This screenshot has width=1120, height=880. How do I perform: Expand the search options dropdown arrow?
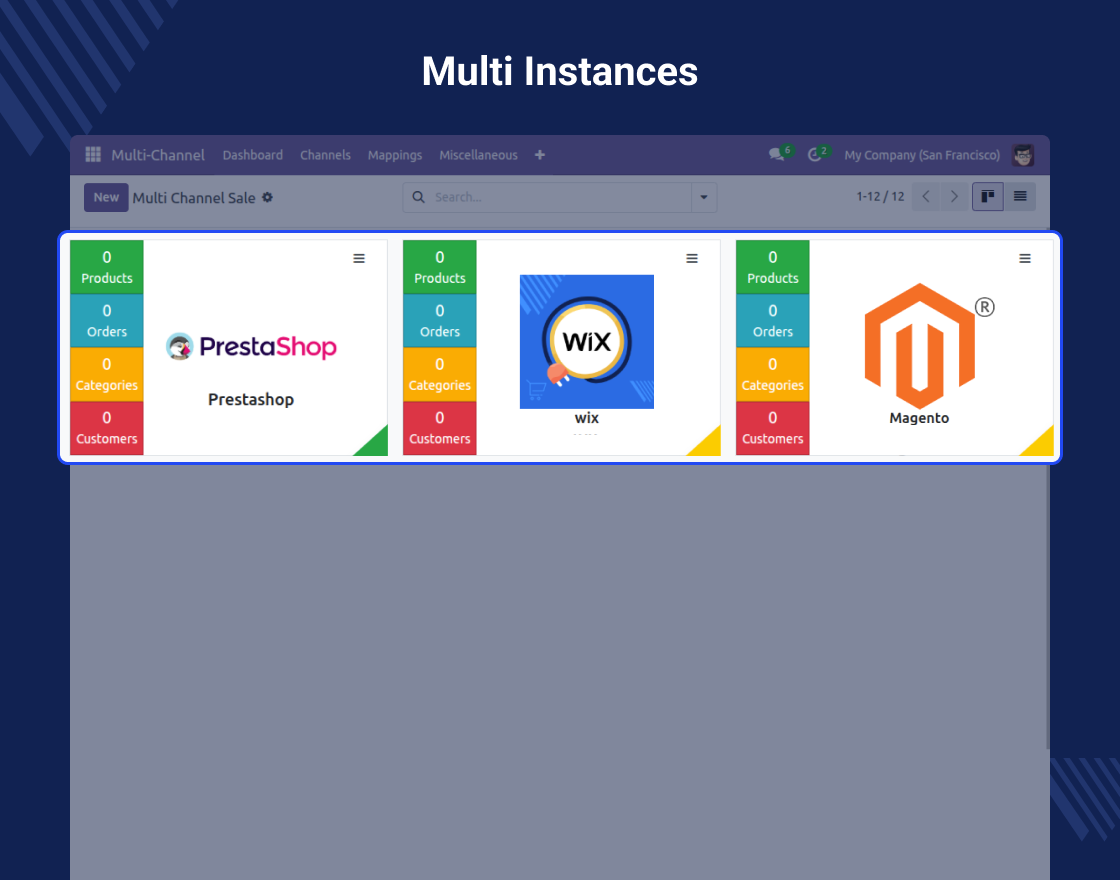pyautogui.click(x=704, y=198)
